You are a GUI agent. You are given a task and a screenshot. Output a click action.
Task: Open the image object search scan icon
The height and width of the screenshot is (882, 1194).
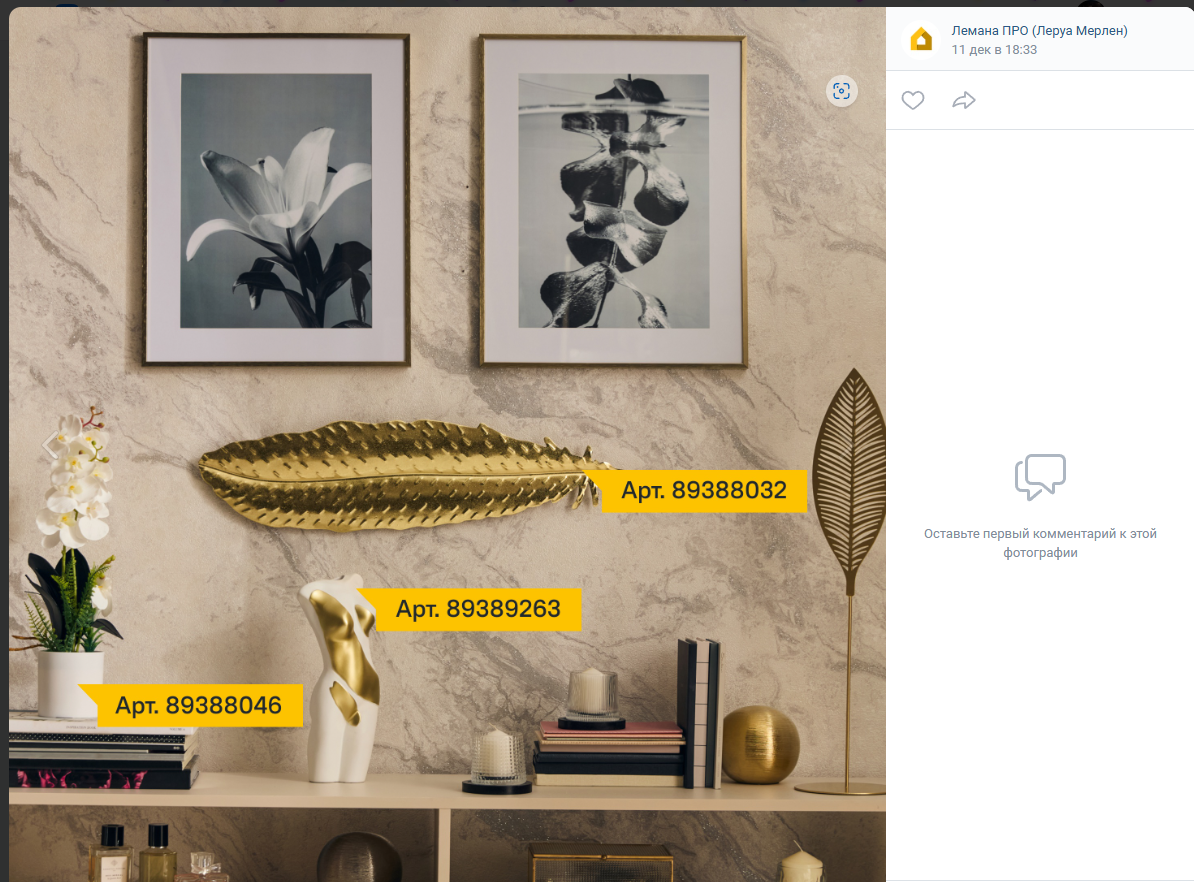(841, 91)
